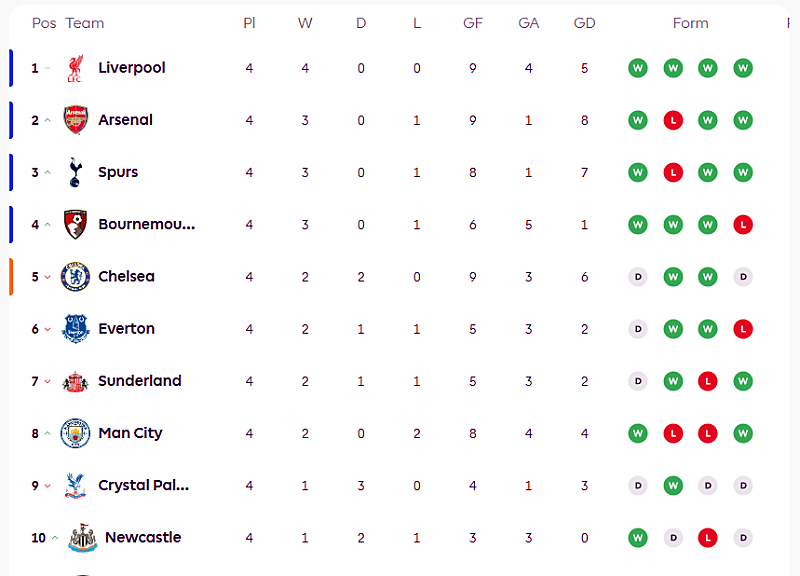Click Chelsea's first draw form badge

[x=638, y=277]
